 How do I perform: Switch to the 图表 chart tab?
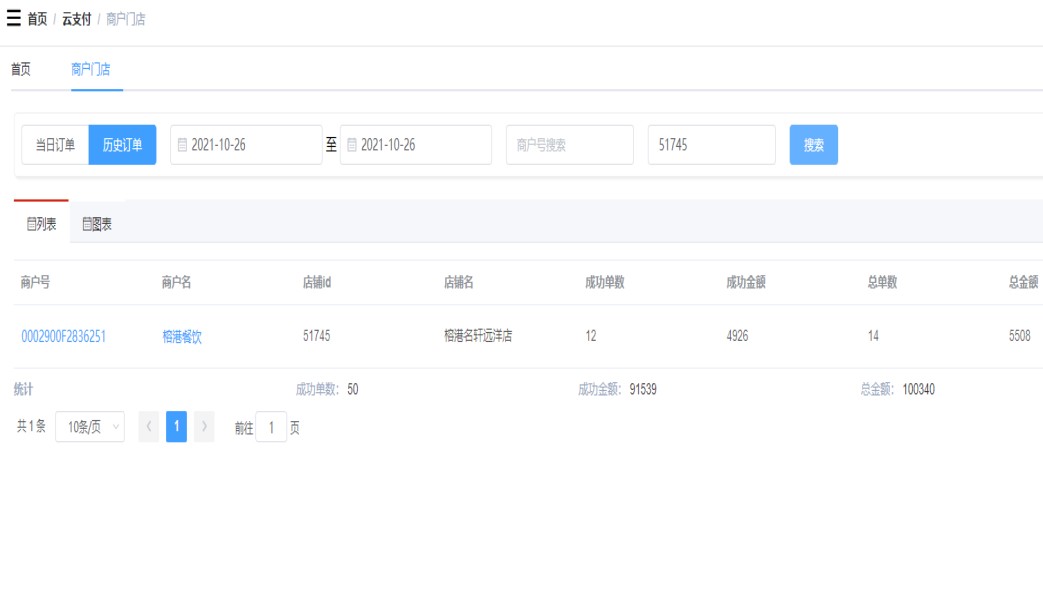coord(97,224)
